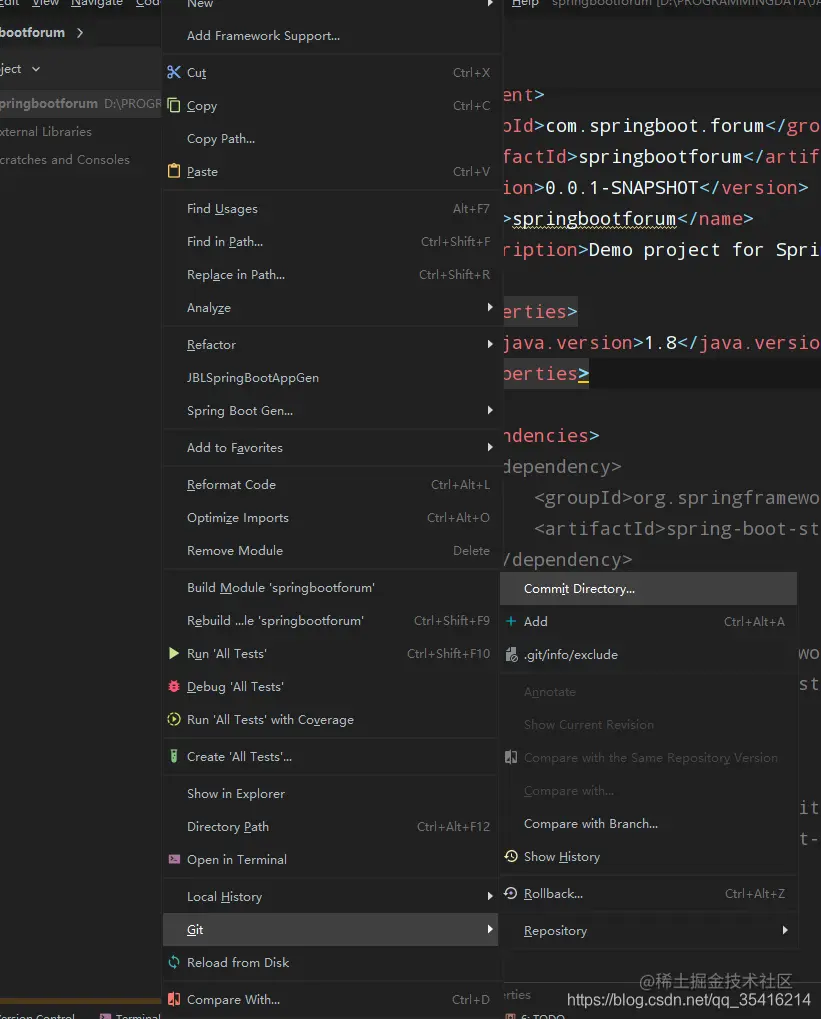Click the Copy pages icon
This screenshot has height=1019, width=821.
tap(174, 105)
